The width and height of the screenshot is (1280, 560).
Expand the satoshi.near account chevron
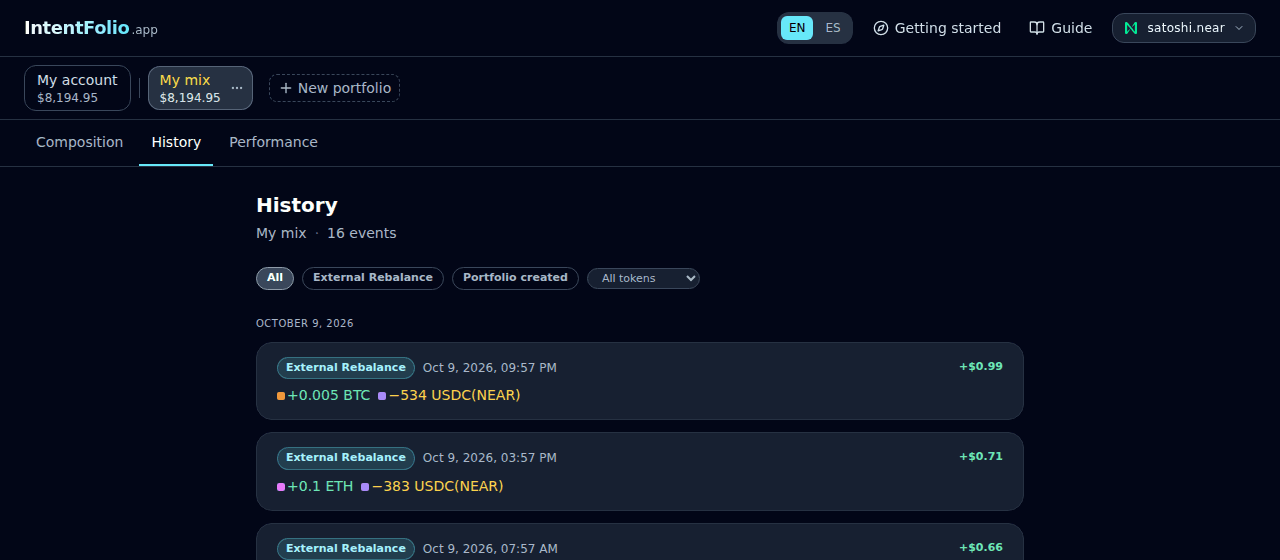(1239, 28)
